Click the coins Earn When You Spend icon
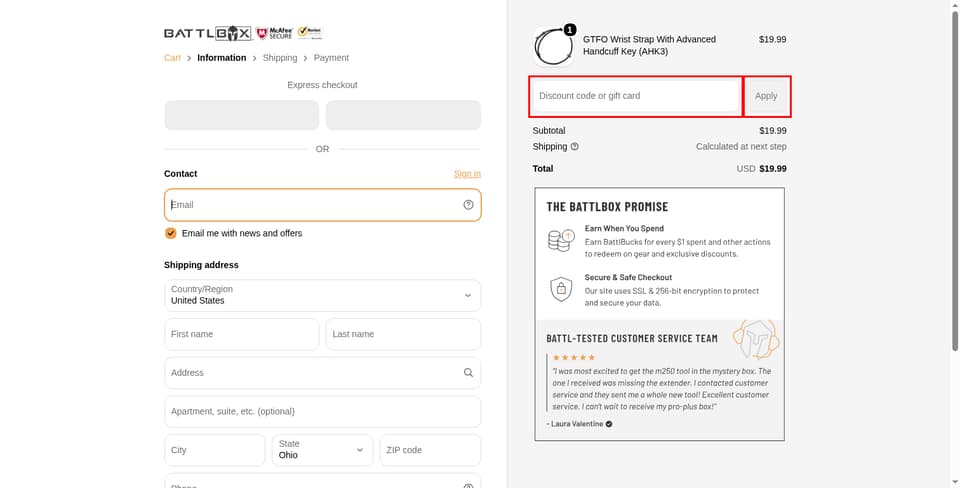 click(x=561, y=240)
